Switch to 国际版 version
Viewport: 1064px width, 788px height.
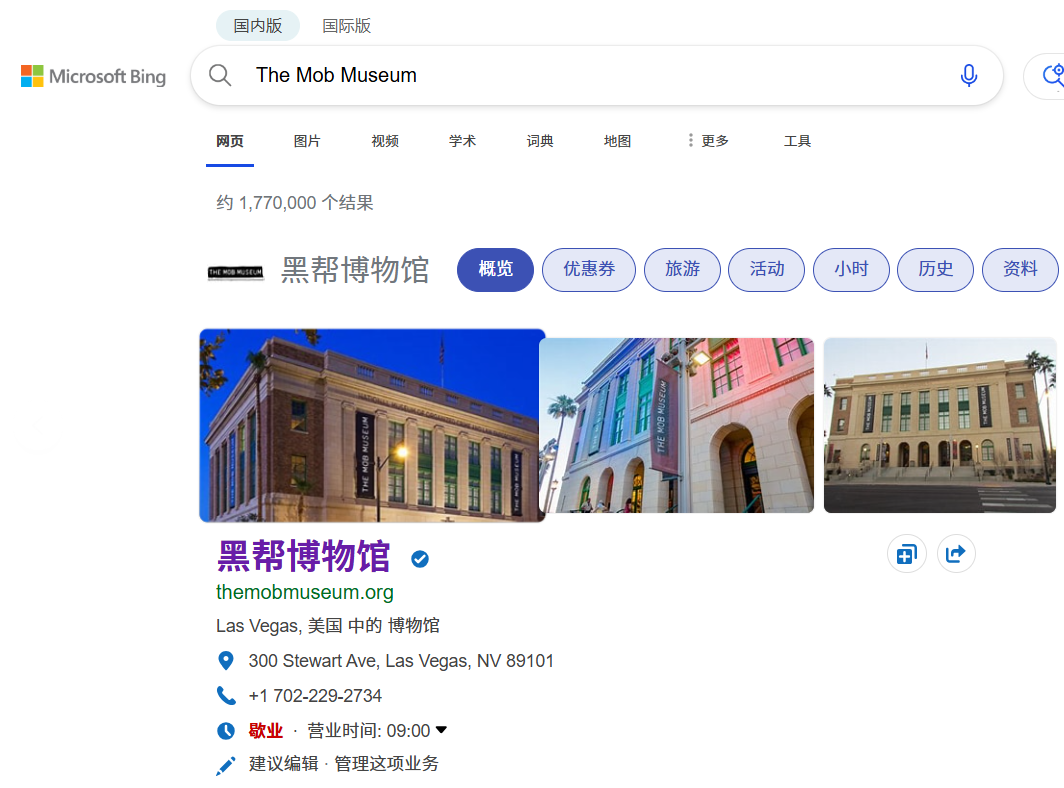[x=346, y=26]
